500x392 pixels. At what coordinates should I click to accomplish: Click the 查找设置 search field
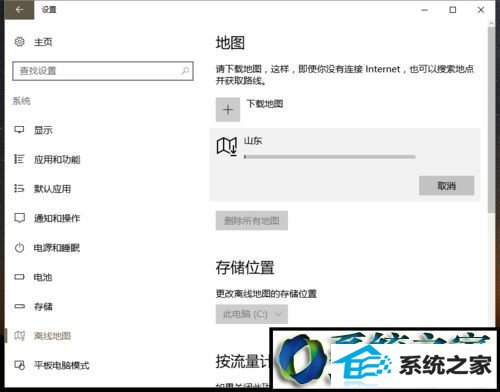pos(103,71)
